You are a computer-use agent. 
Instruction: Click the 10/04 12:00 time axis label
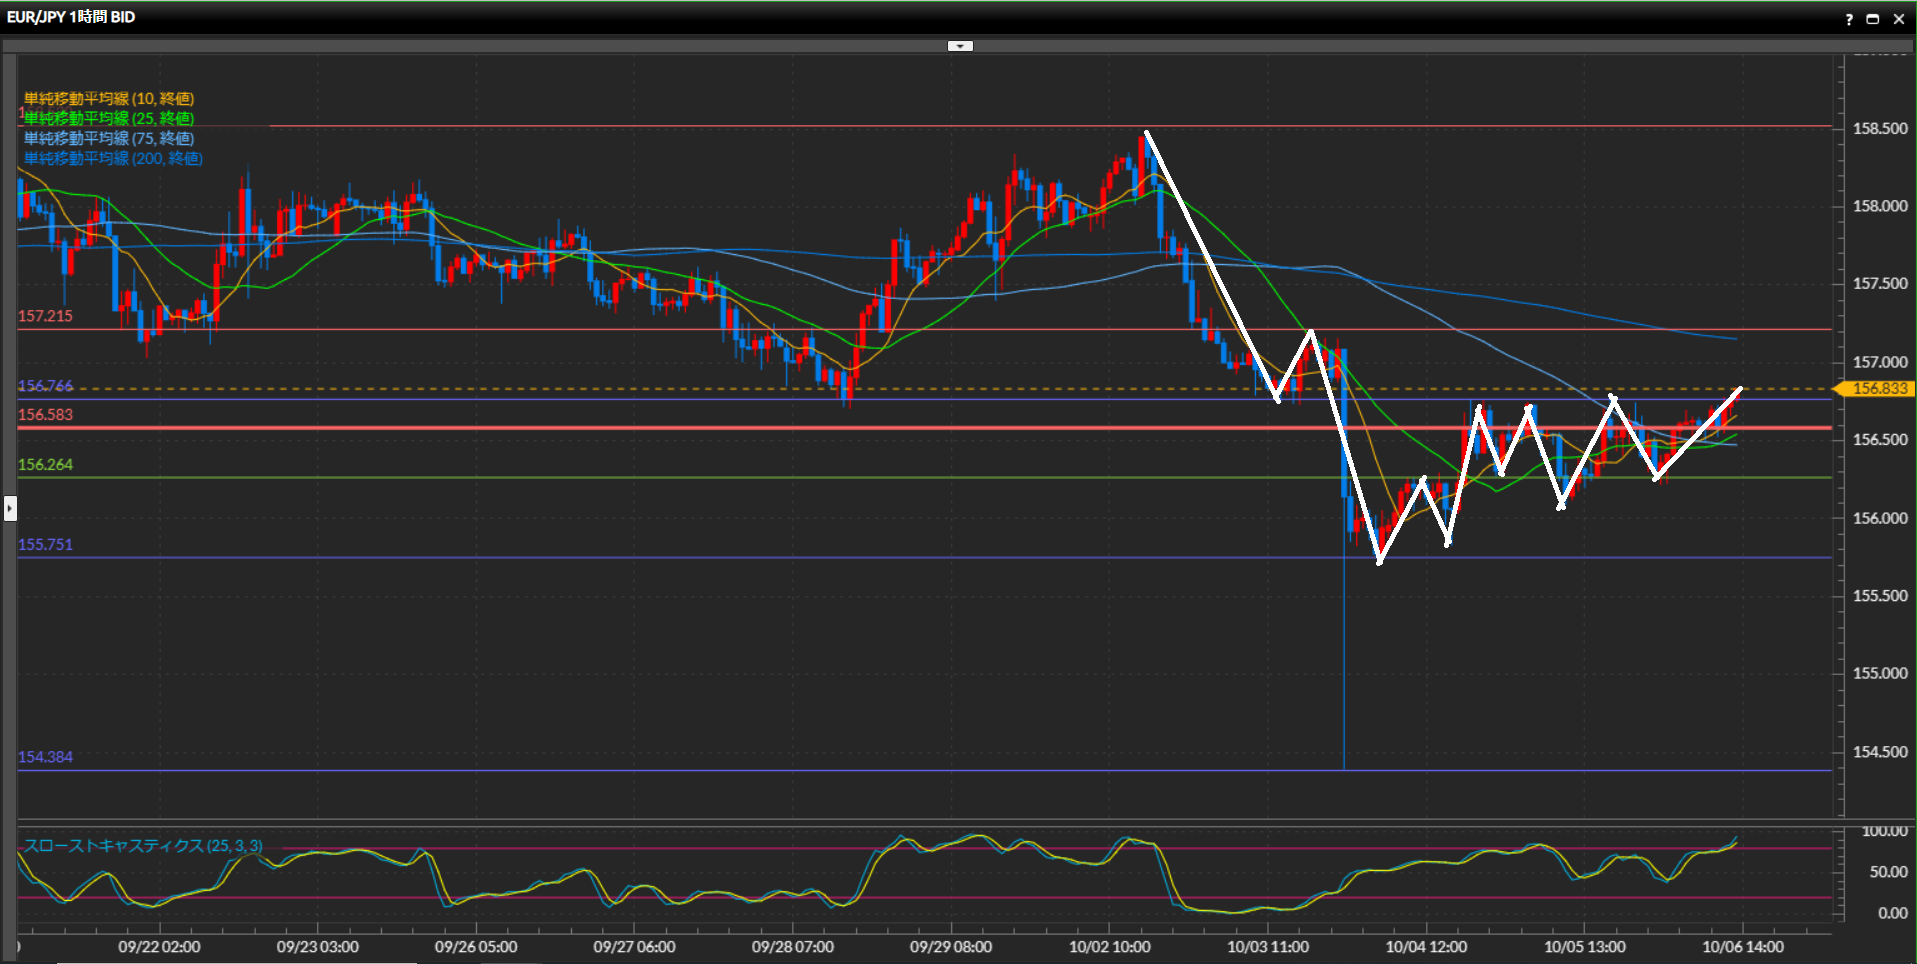tap(1426, 946)
